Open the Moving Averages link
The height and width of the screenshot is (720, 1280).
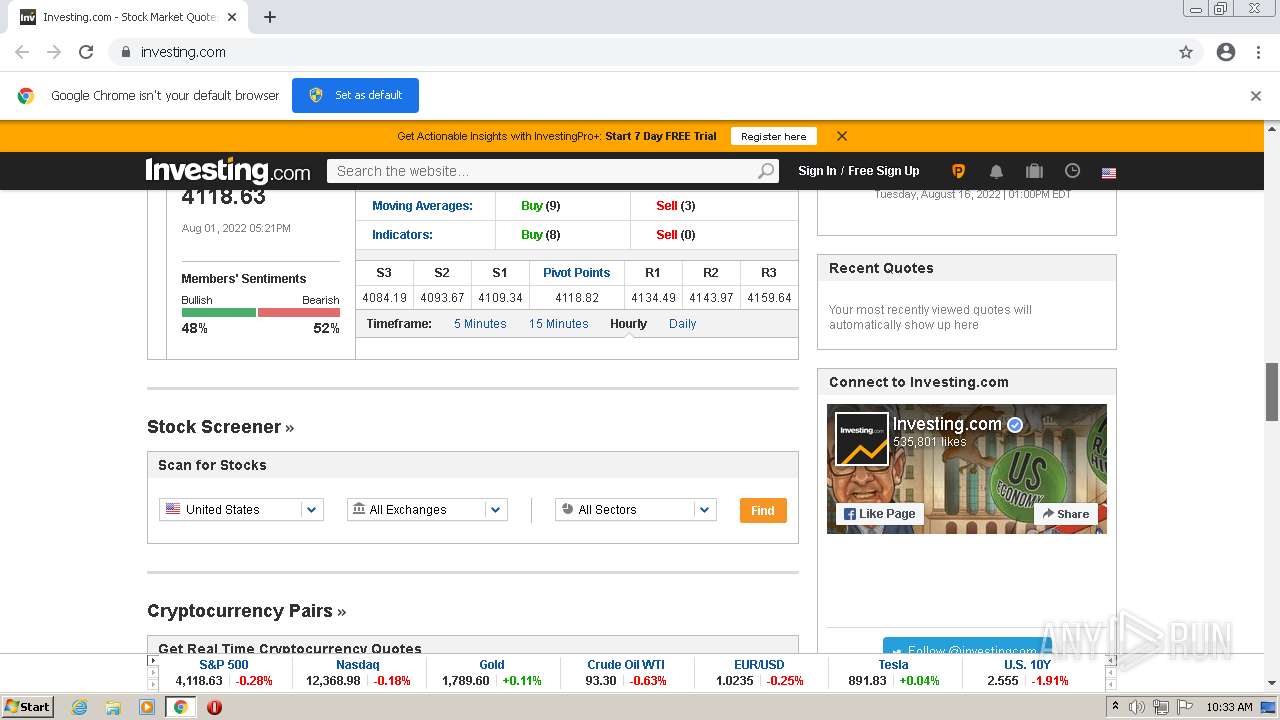[x=422, y=206]
